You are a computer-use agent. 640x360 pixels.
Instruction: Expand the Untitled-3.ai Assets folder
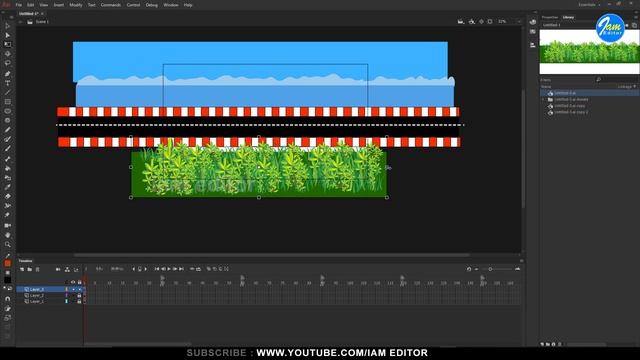[543, 99]
